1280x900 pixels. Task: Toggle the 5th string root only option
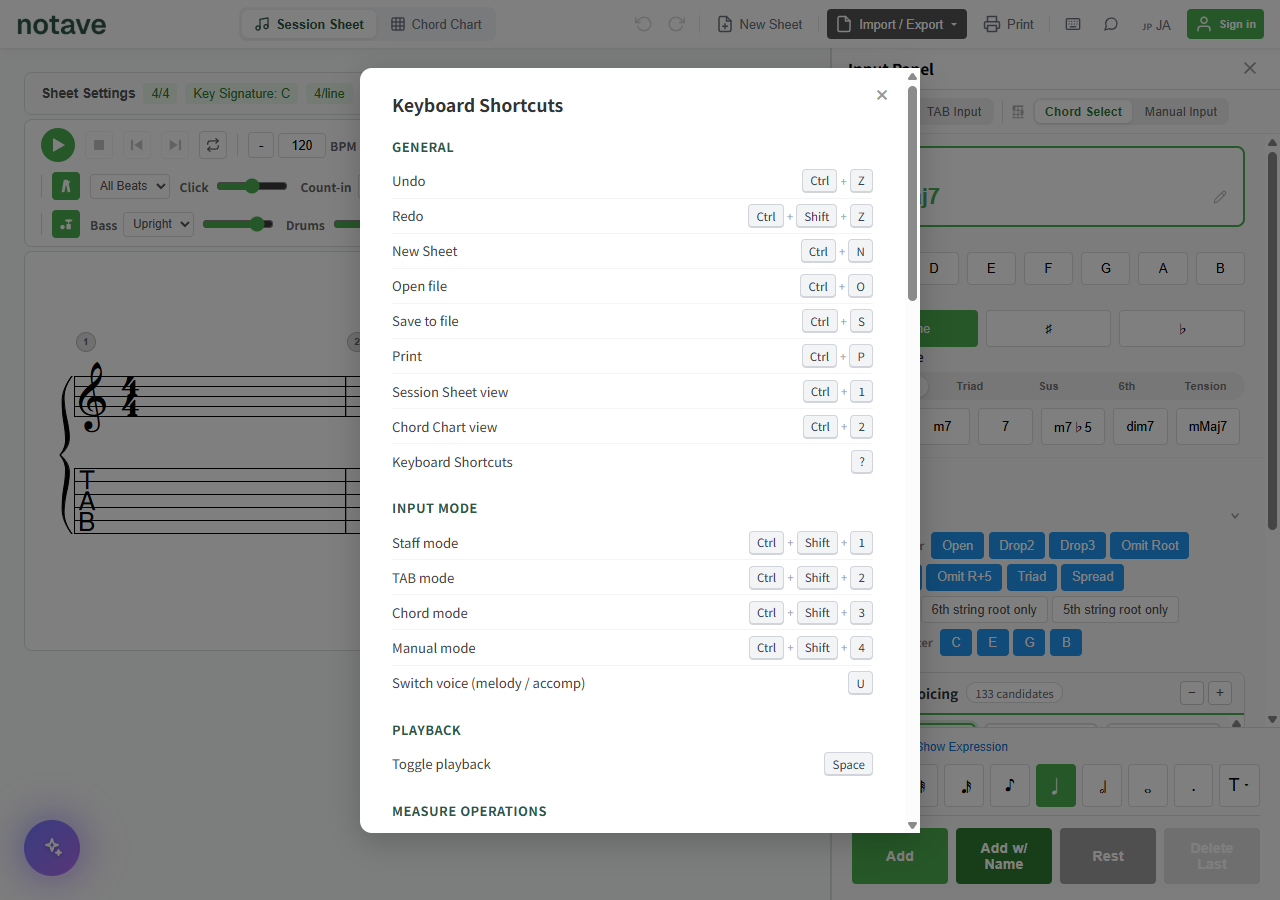(1115, 610)
